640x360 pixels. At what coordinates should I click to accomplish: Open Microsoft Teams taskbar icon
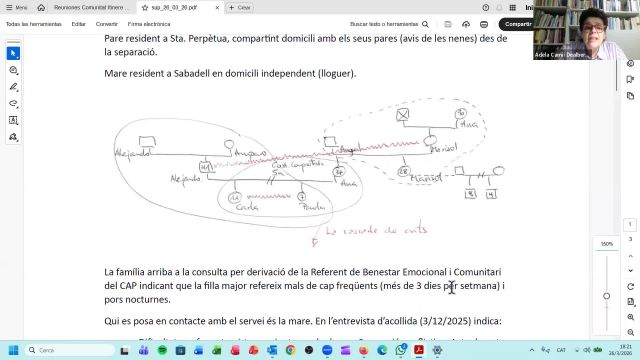point(143,350)
